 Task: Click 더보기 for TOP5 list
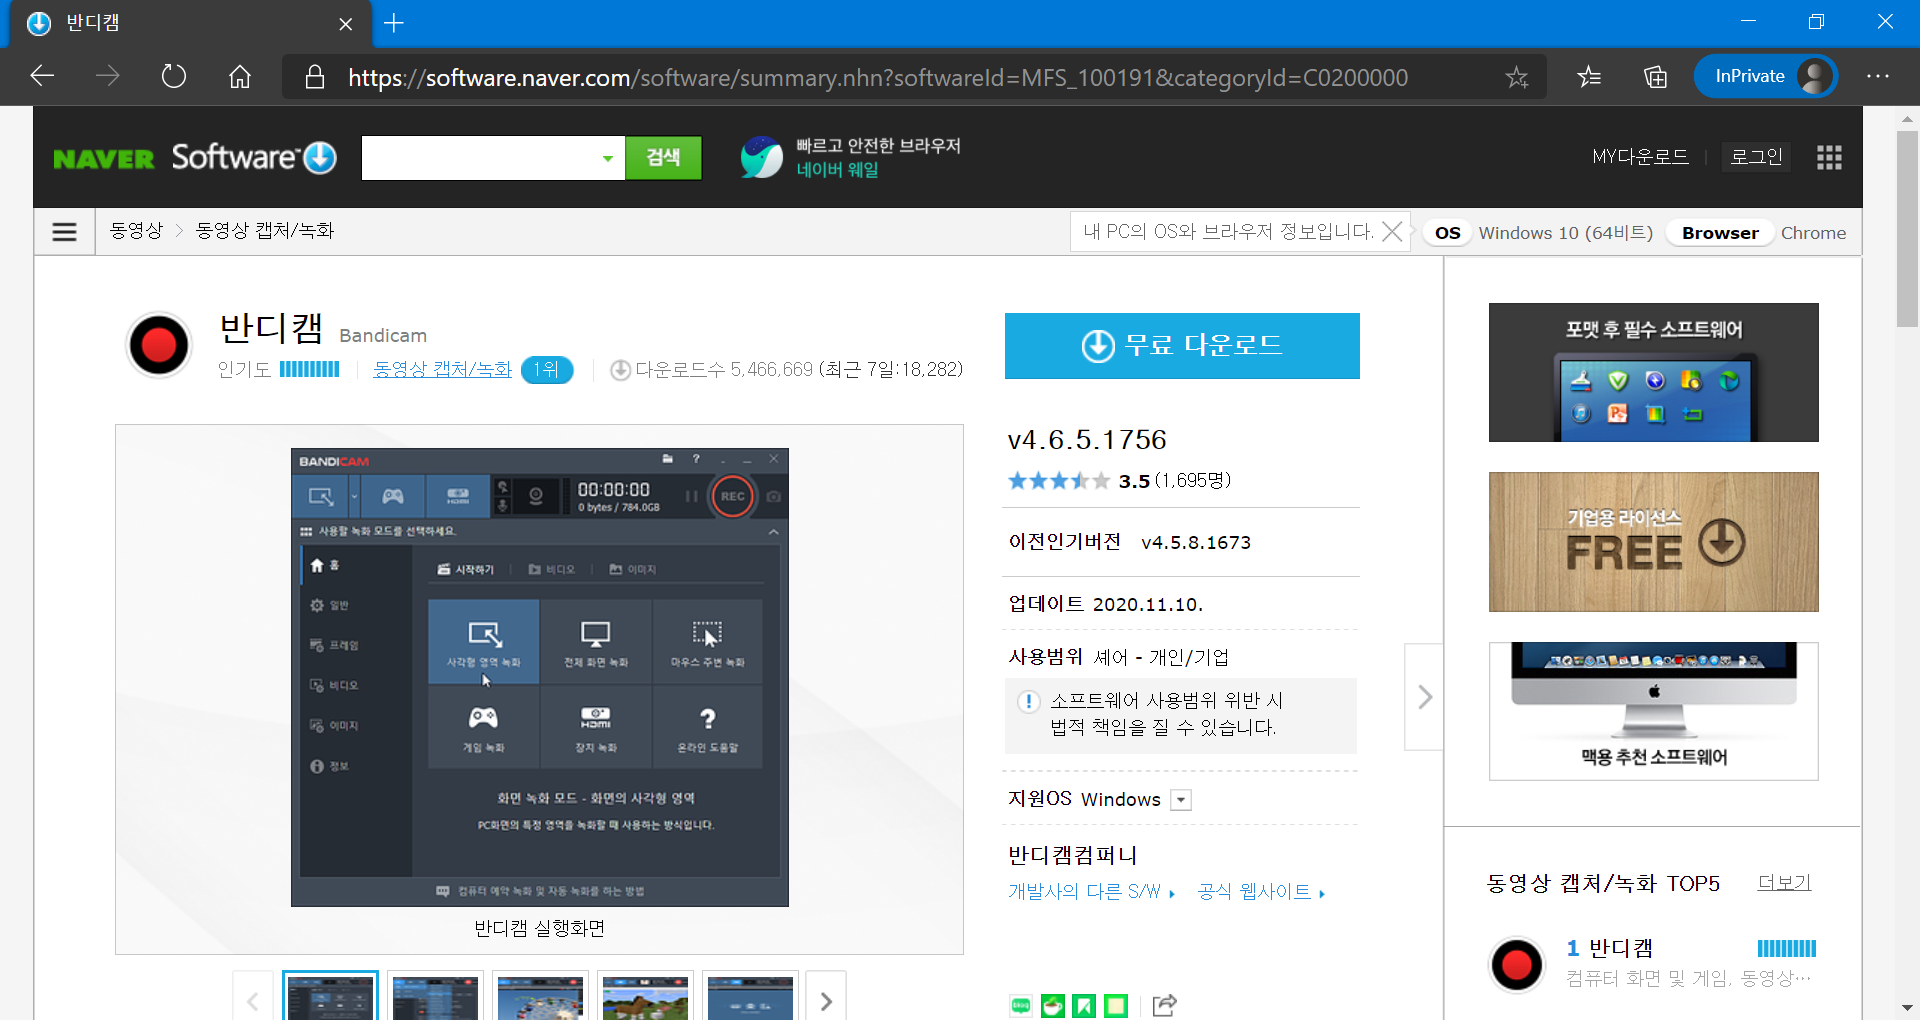point(1784,883)
